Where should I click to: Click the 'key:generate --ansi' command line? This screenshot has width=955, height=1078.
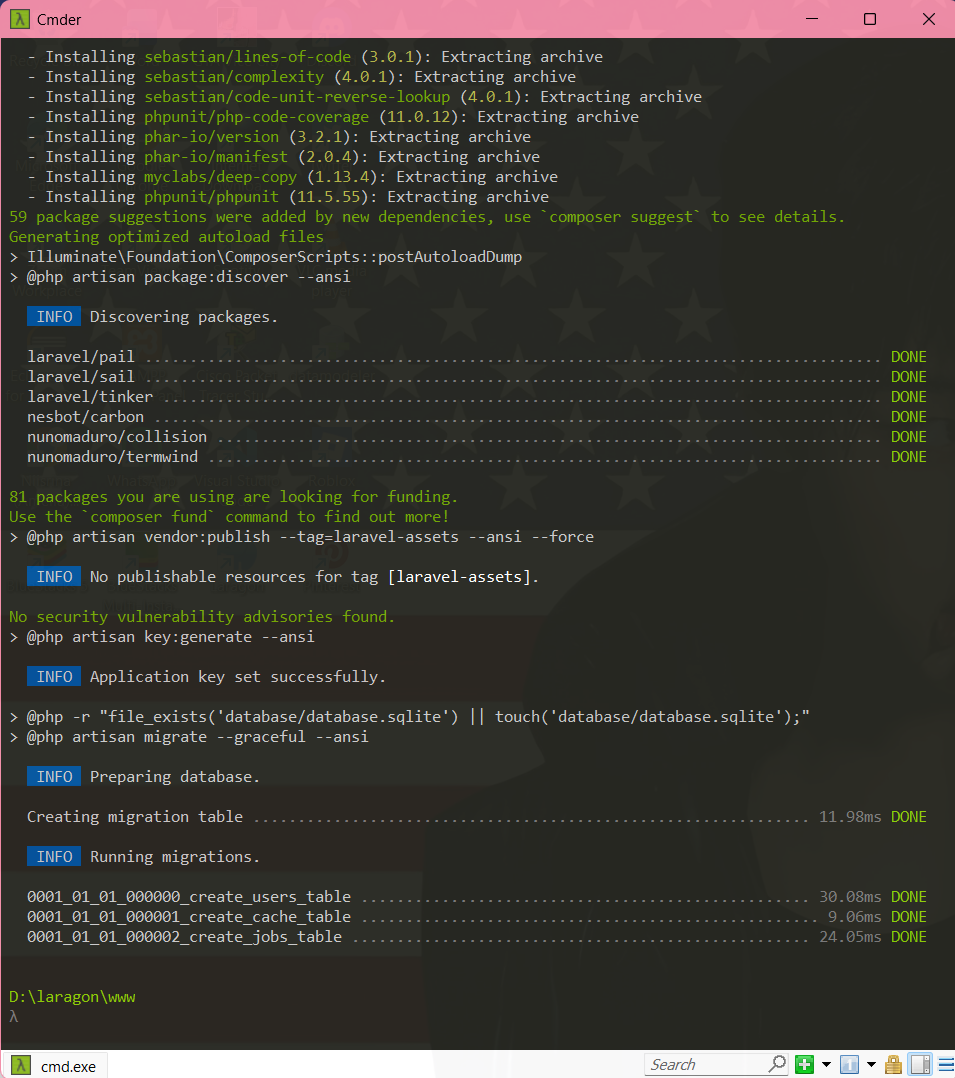click(x=162, y=637)
